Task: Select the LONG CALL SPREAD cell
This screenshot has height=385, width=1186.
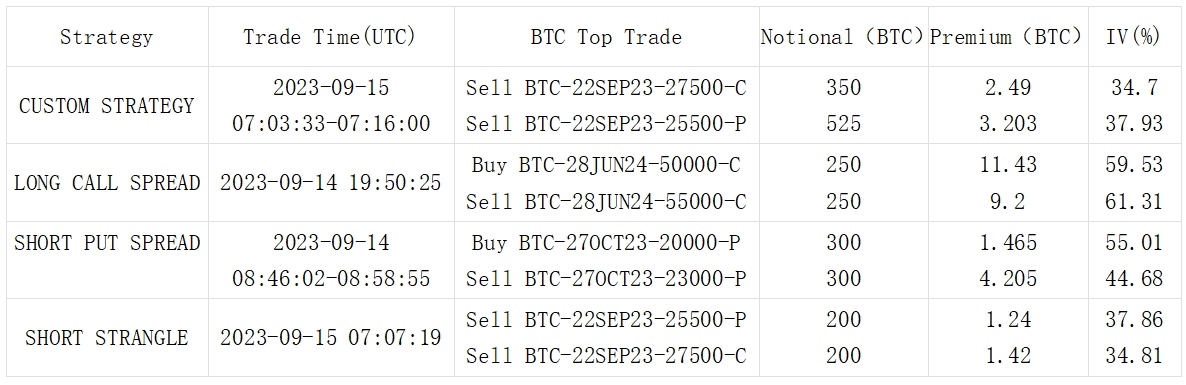Action: point(107,183)
